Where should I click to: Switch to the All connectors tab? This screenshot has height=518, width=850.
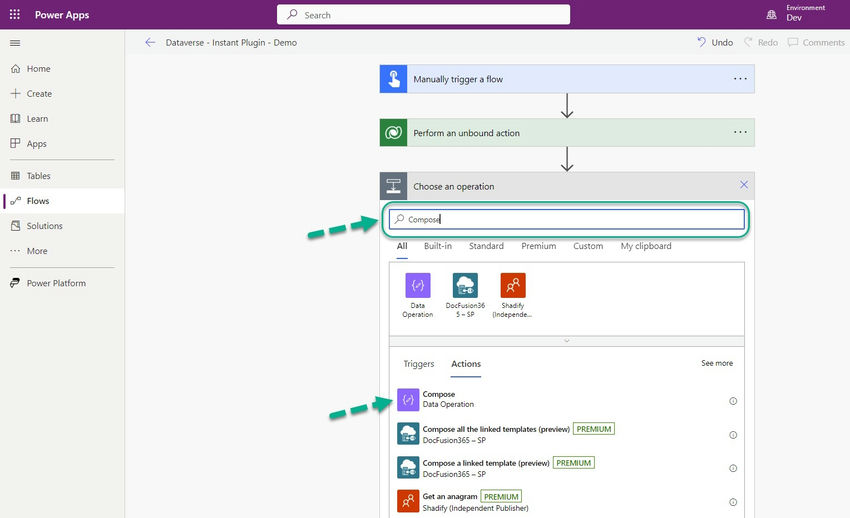[x=402, y=246]
